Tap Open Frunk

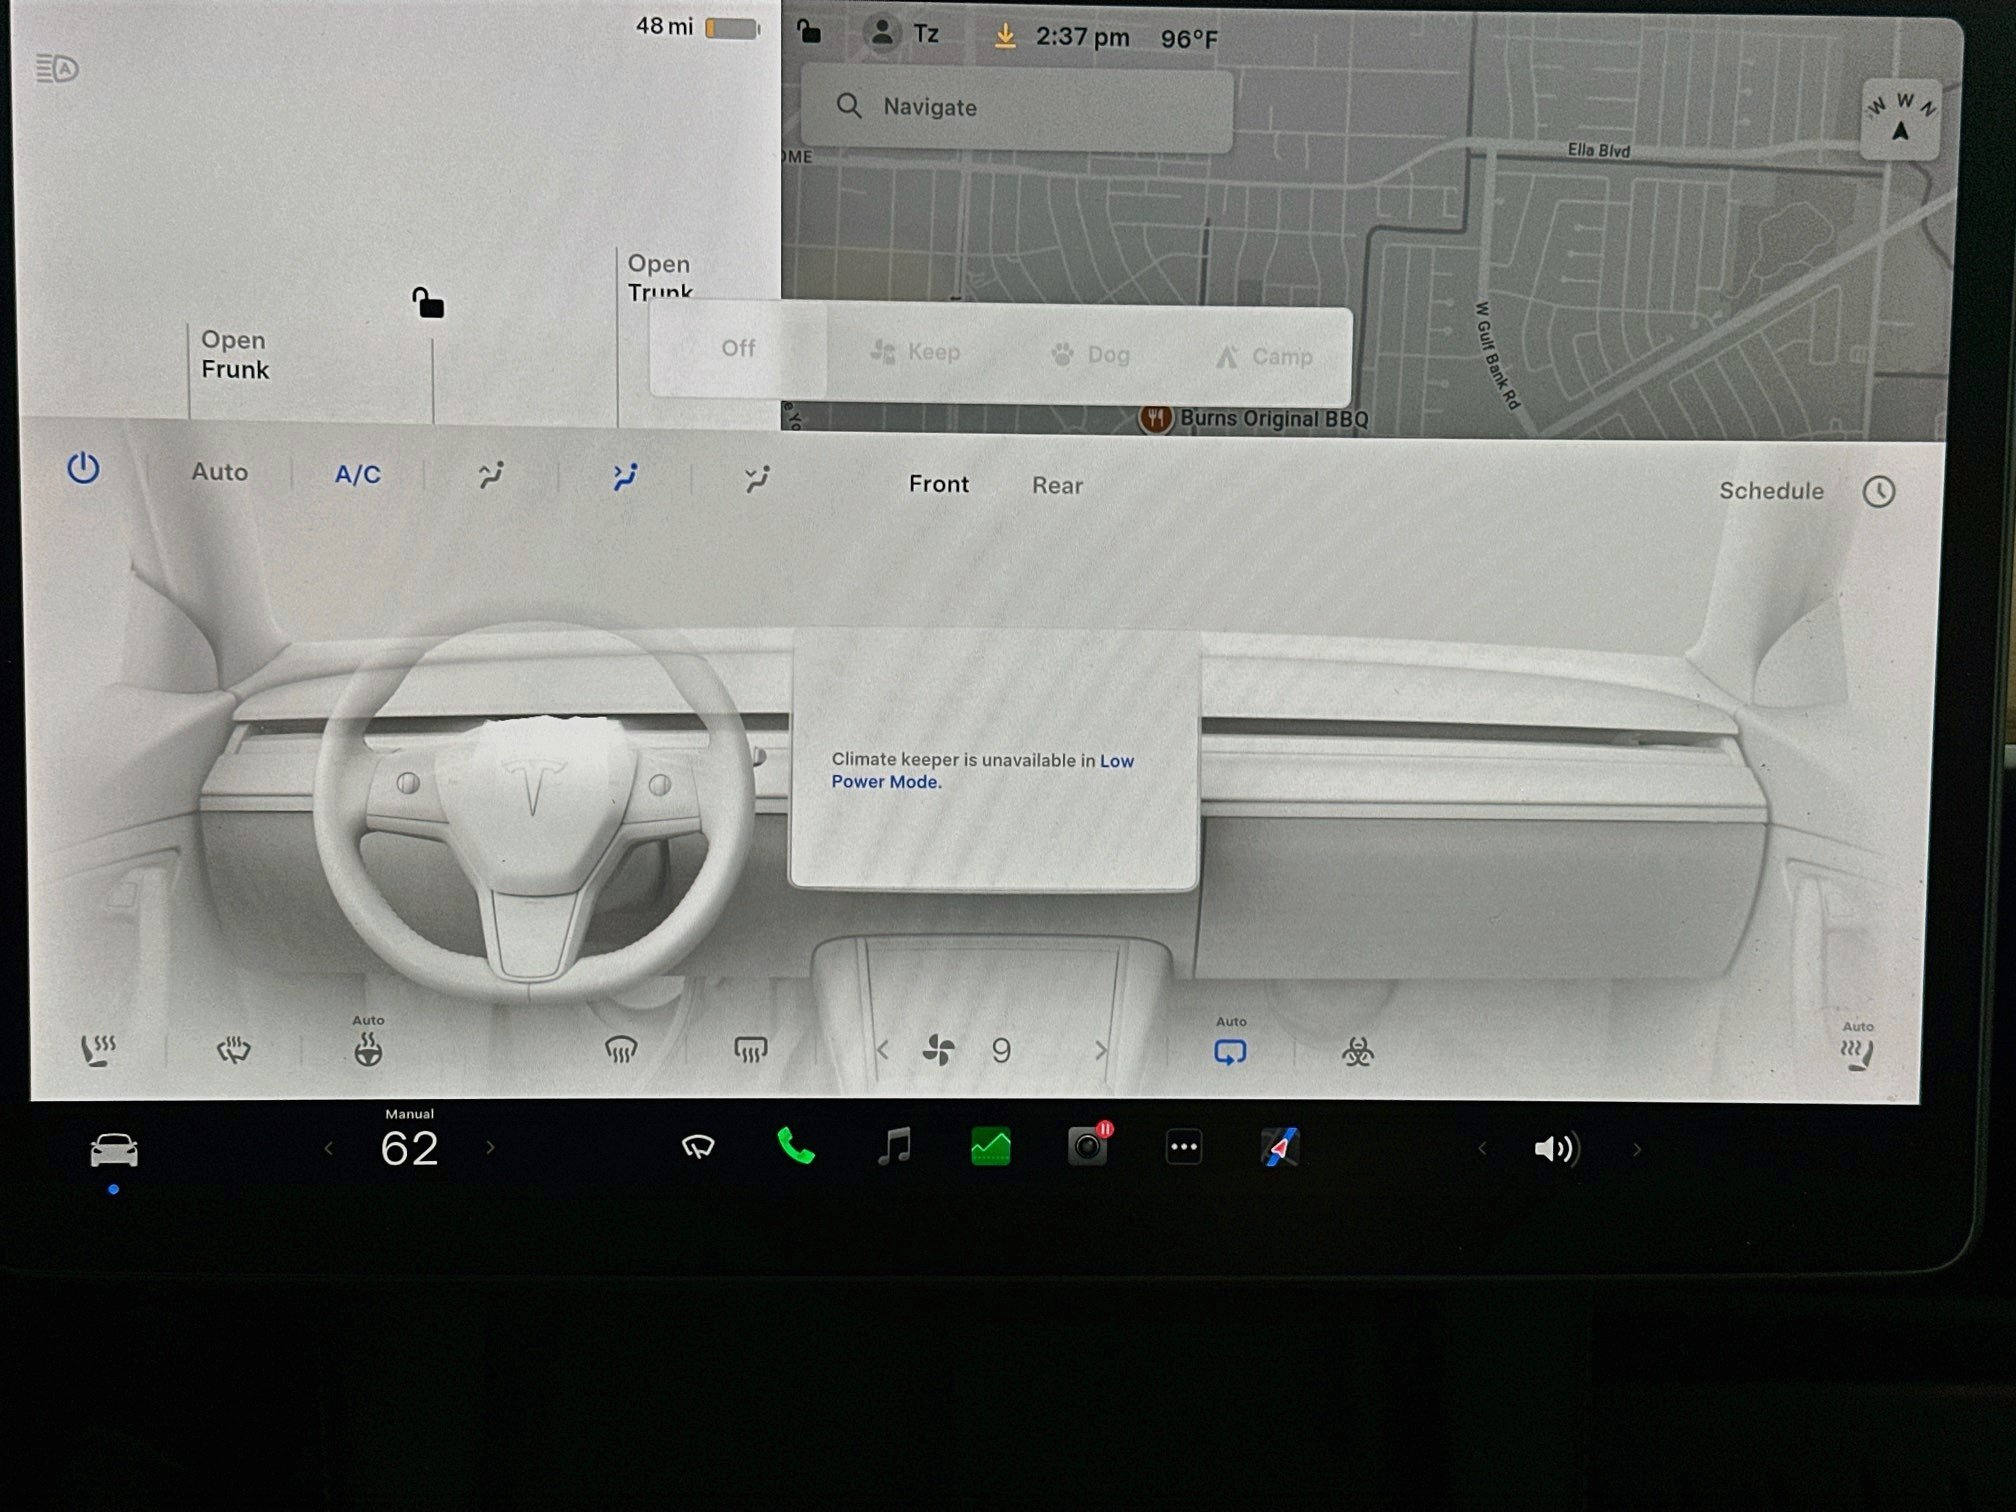[235, 355]
